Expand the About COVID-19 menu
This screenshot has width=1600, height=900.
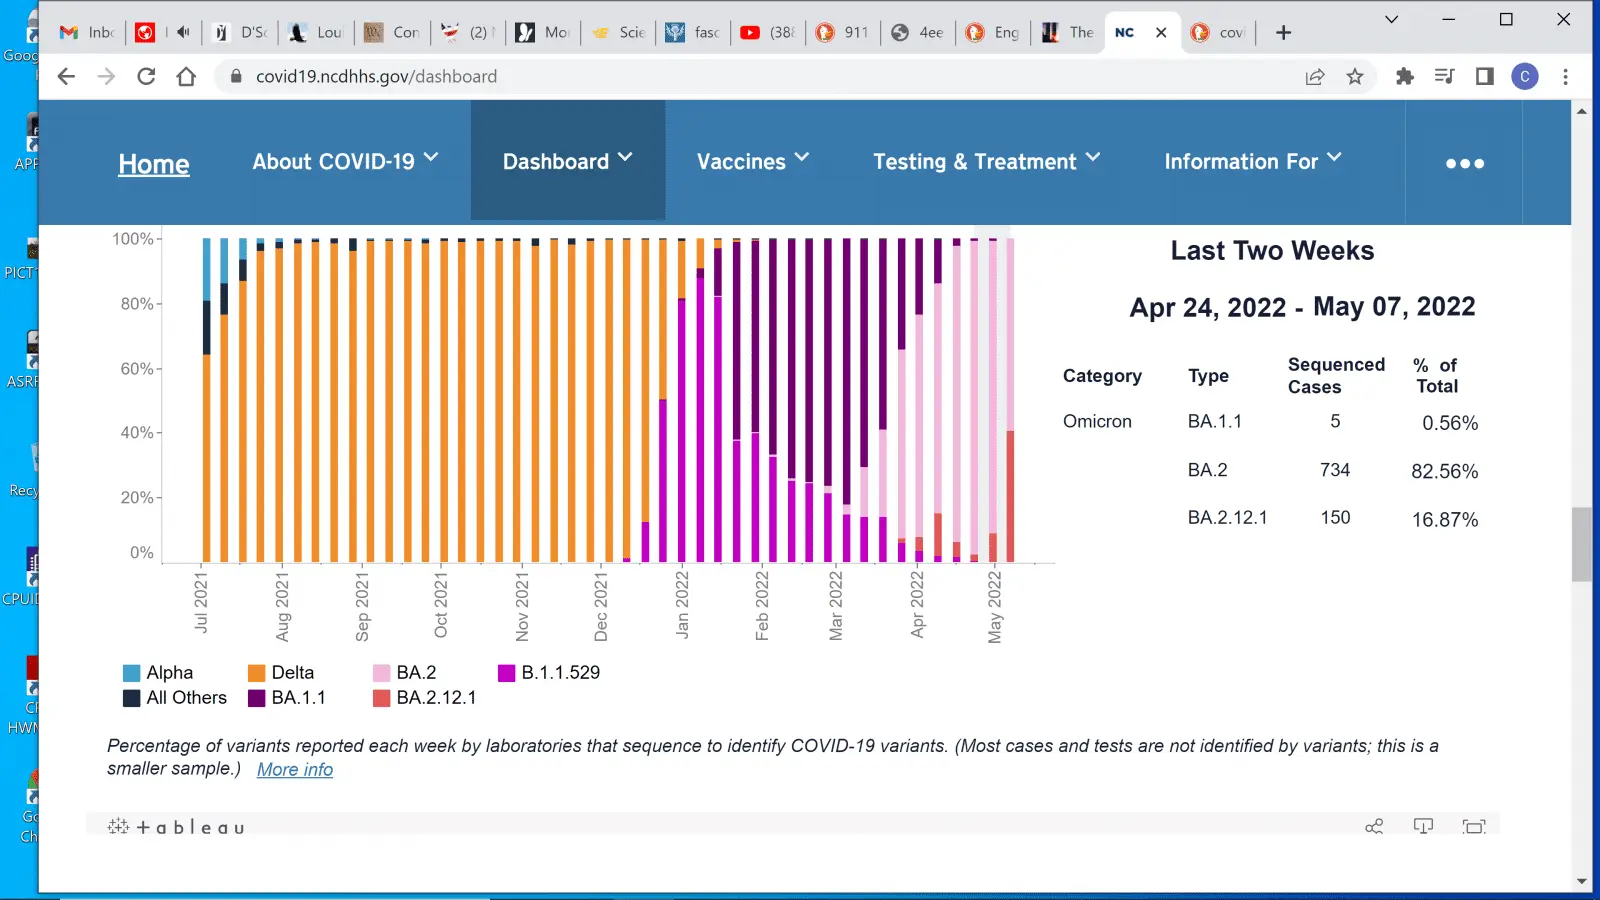(345, 161)
